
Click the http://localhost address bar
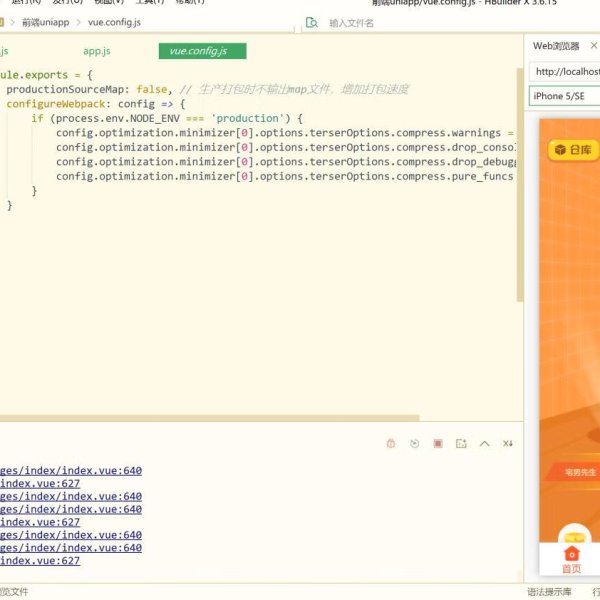click(566, 72)
